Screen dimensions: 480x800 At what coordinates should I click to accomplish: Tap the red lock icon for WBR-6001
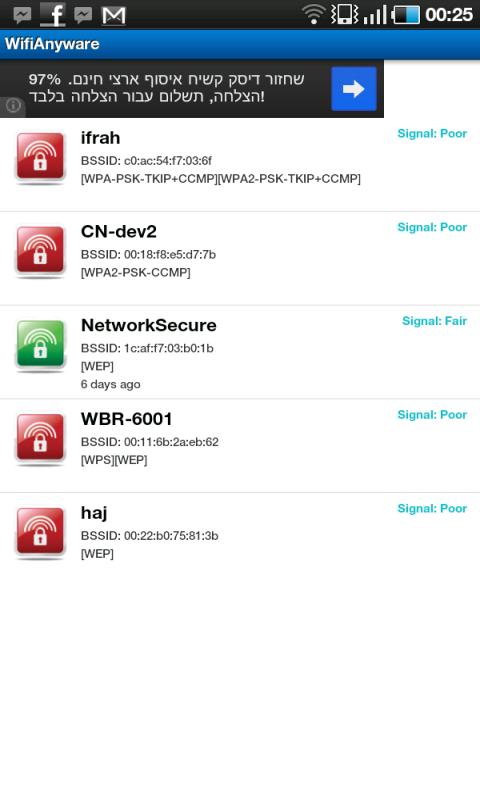tap(40, 439)
